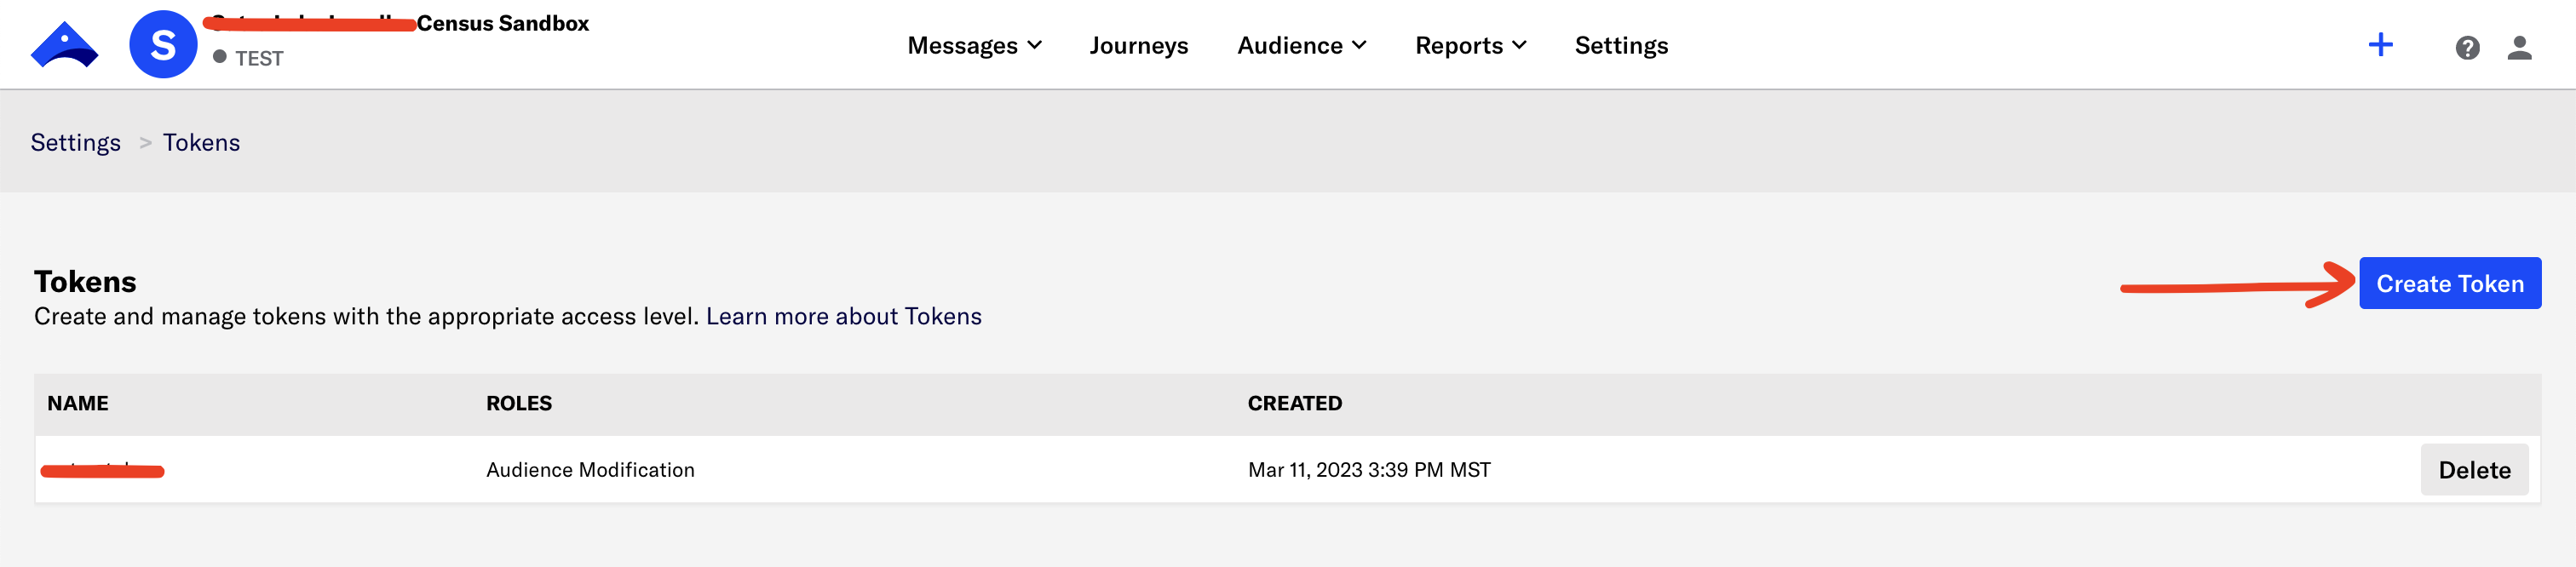Go to Settings via the breadcrumb
This screenshot has height=567, width=2576.
tap(75, 143)
